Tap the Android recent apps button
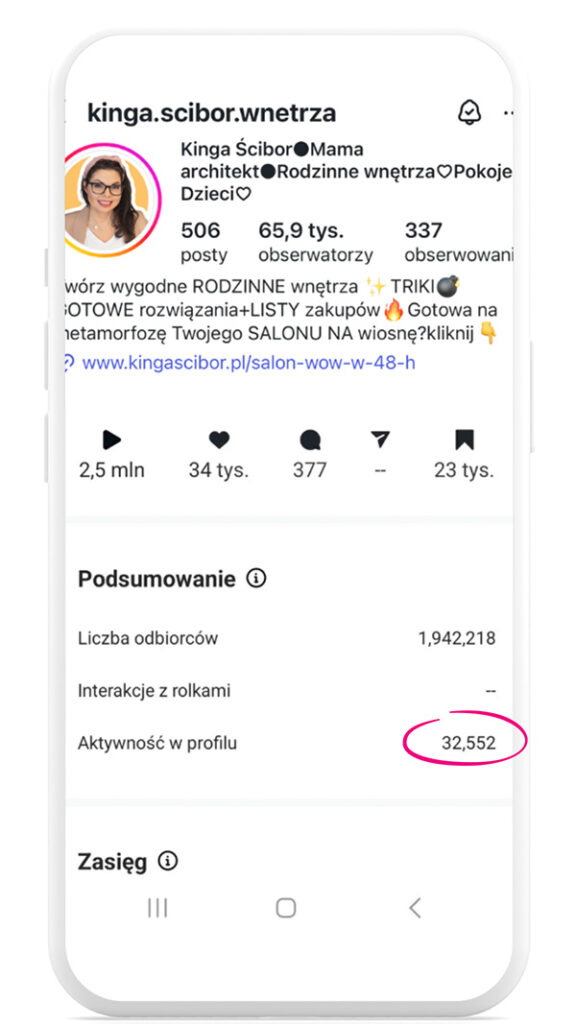This screenshot has height=1024, width=576. pyautogui.click(x=157, y=908)
